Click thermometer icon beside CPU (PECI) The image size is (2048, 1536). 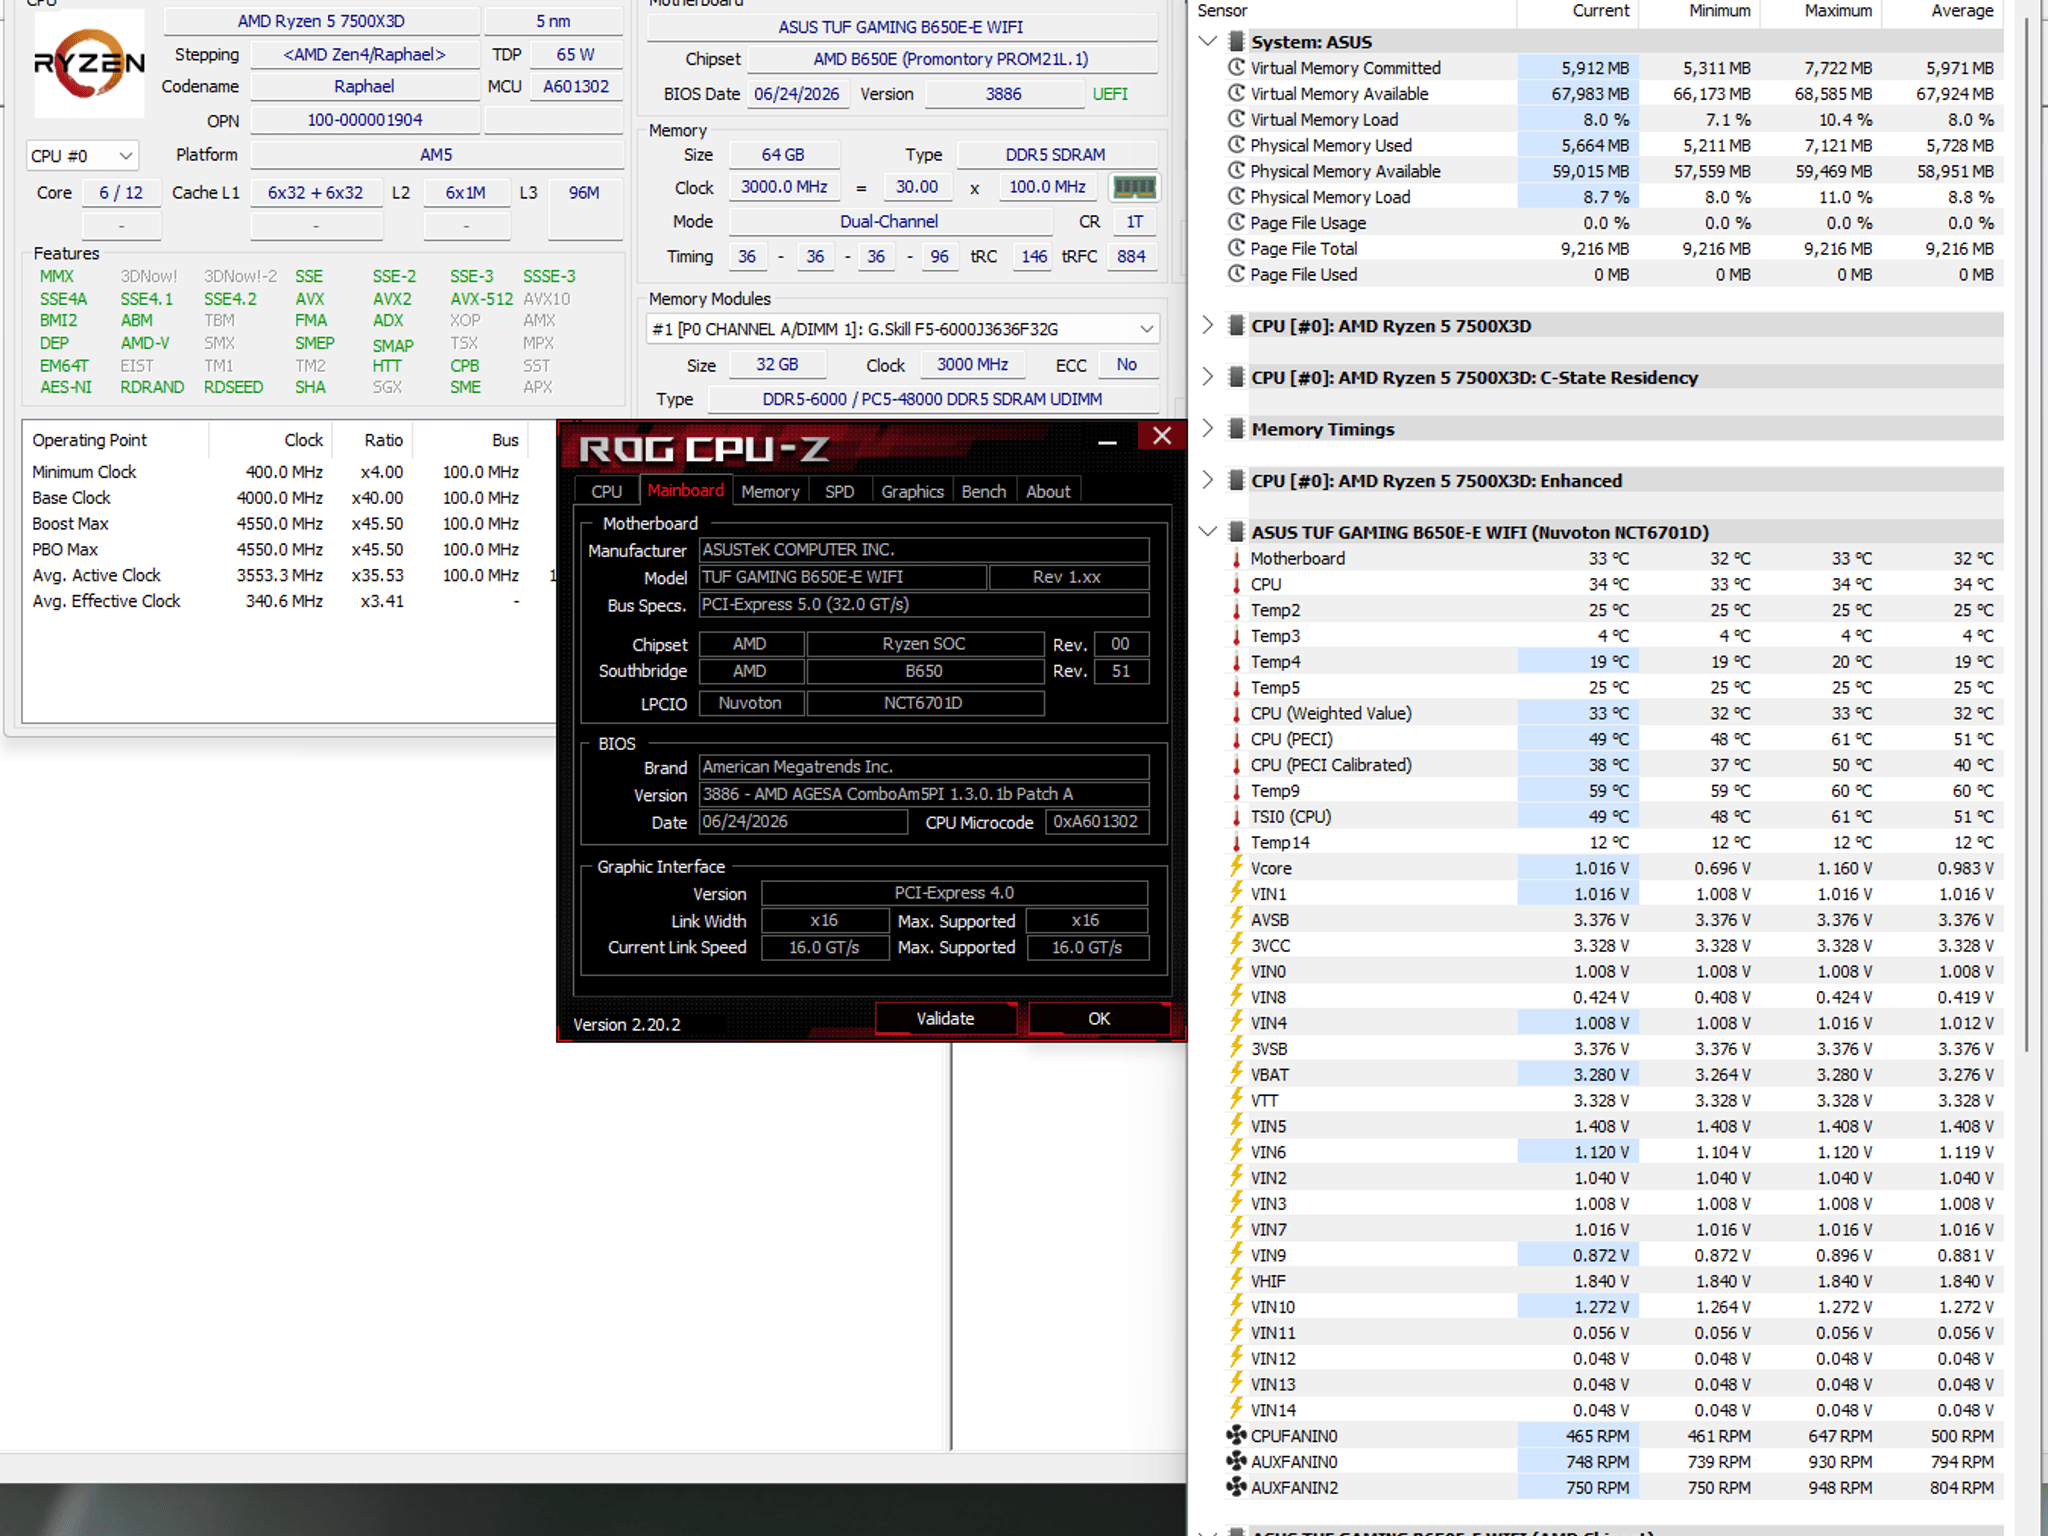click(x=1236, y=739)
